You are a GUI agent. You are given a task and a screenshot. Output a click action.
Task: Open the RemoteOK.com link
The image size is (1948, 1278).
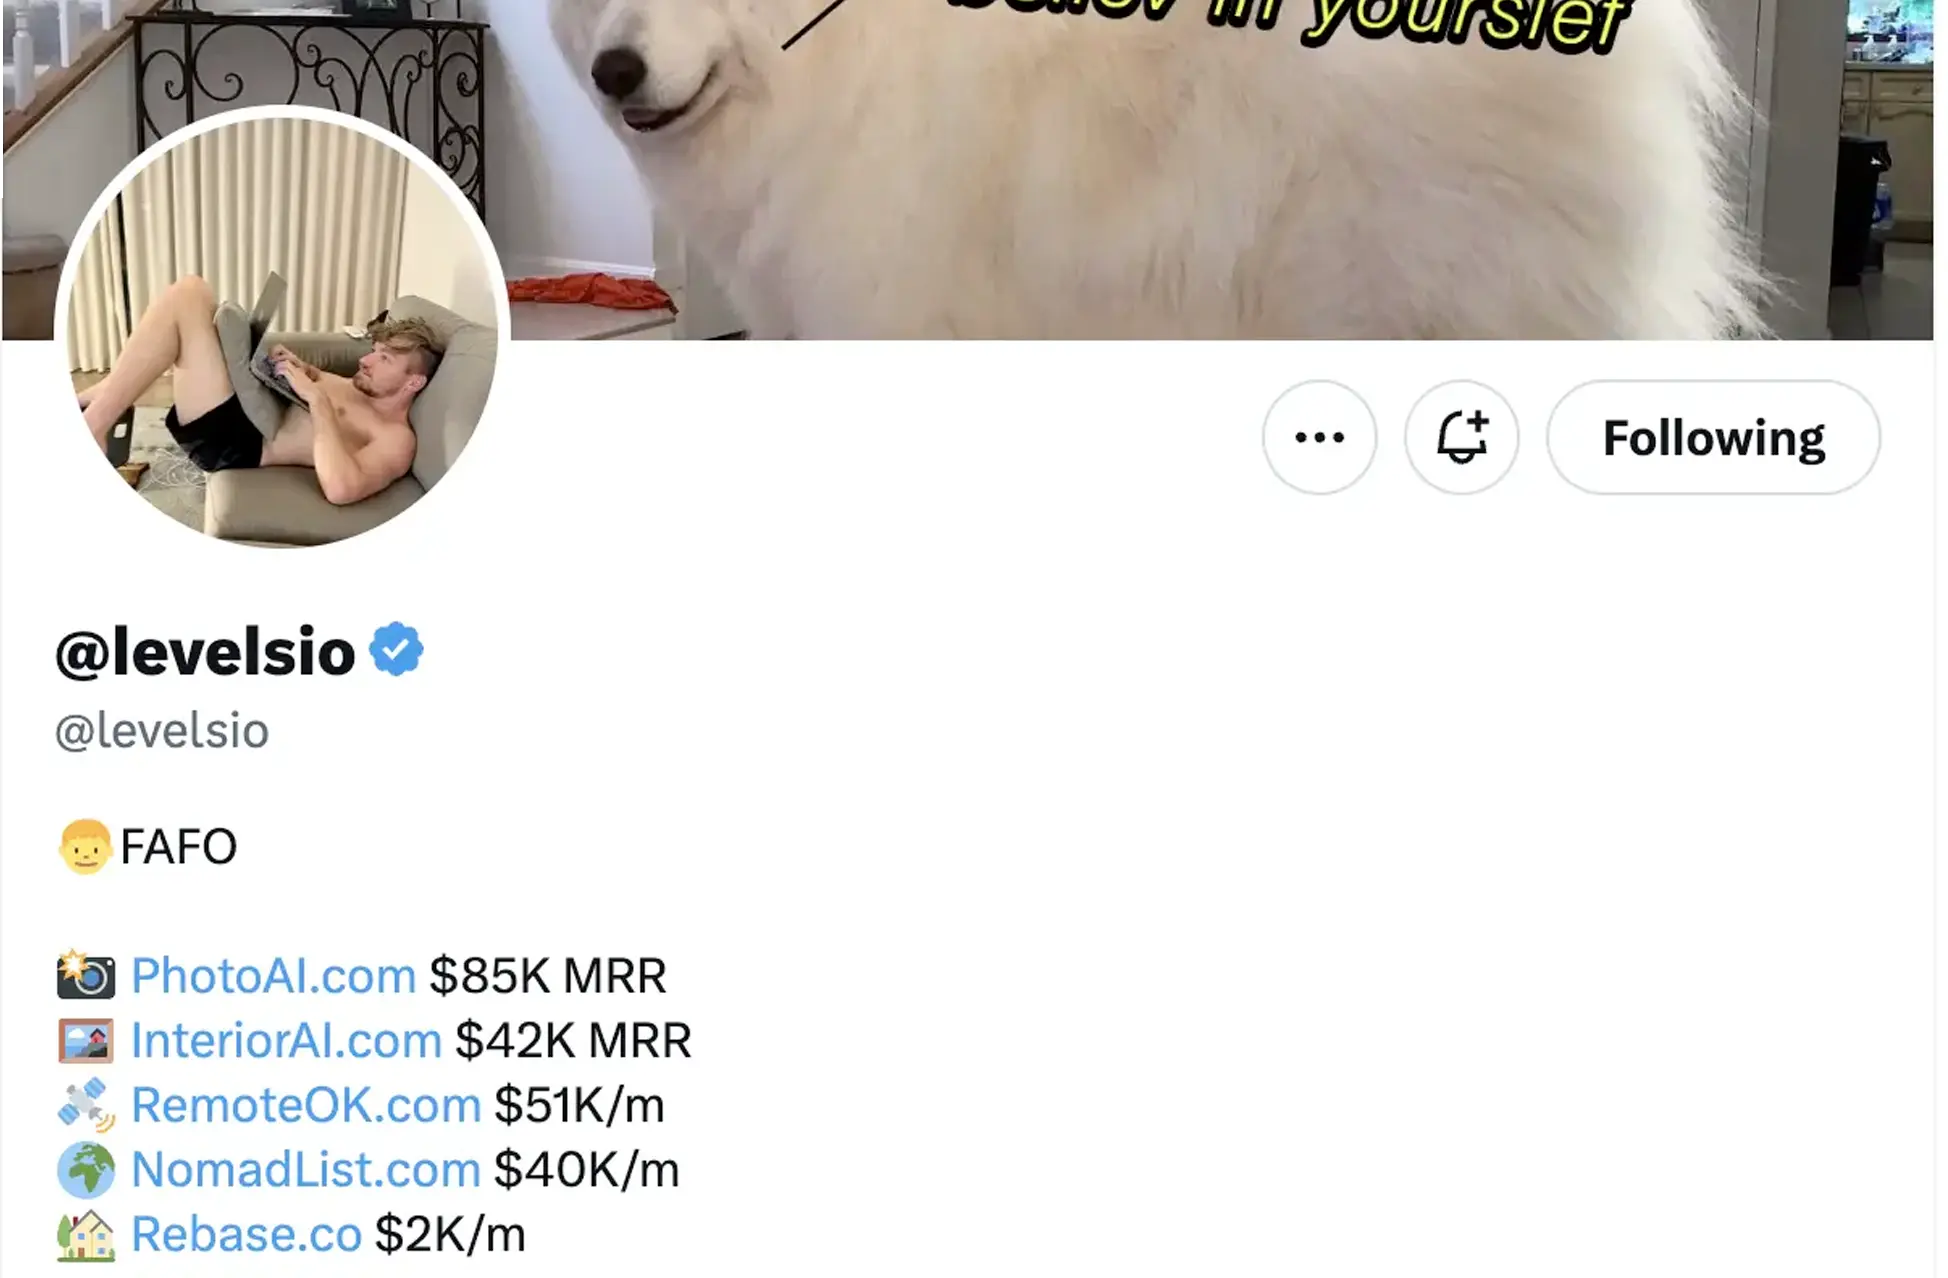click(306, 1105)
